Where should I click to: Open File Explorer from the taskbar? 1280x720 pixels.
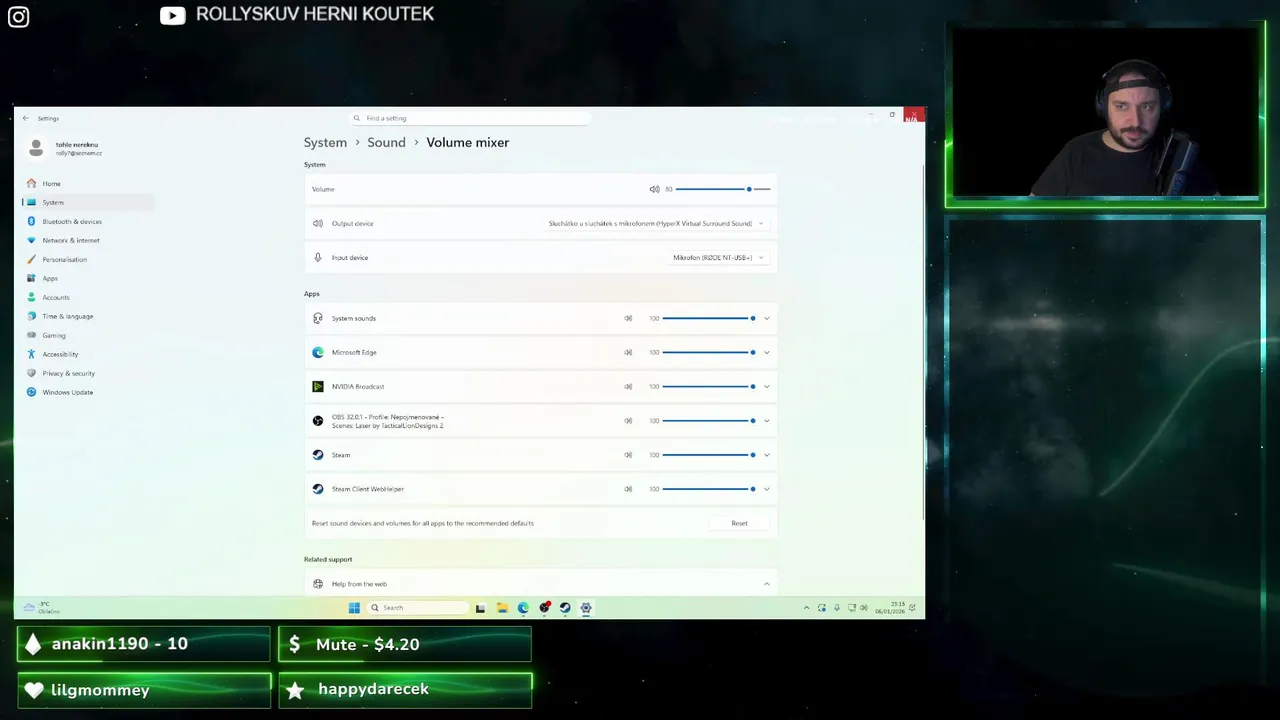(502, 607)
